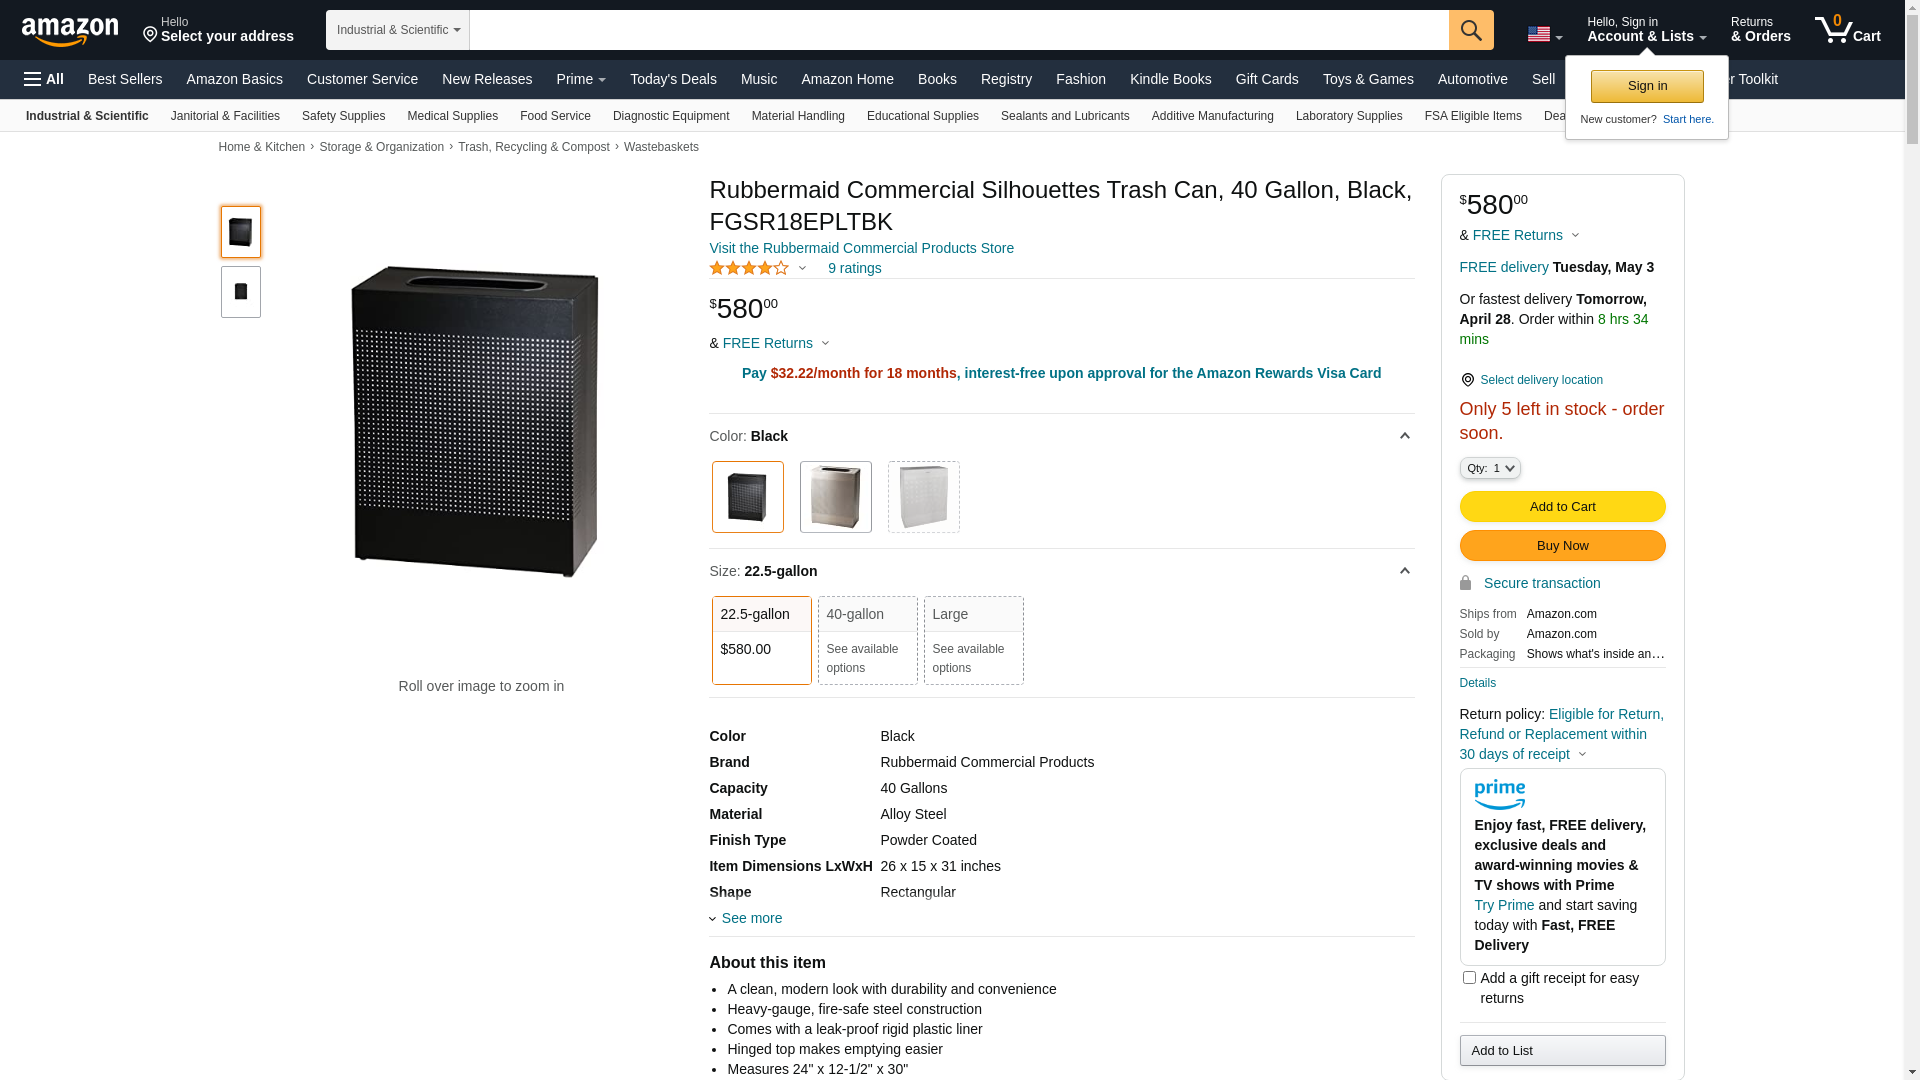The height and width of the screenshot is (1080, 1920).
Task: Open the All hamburger menu
Action: (x=44, y=79)
